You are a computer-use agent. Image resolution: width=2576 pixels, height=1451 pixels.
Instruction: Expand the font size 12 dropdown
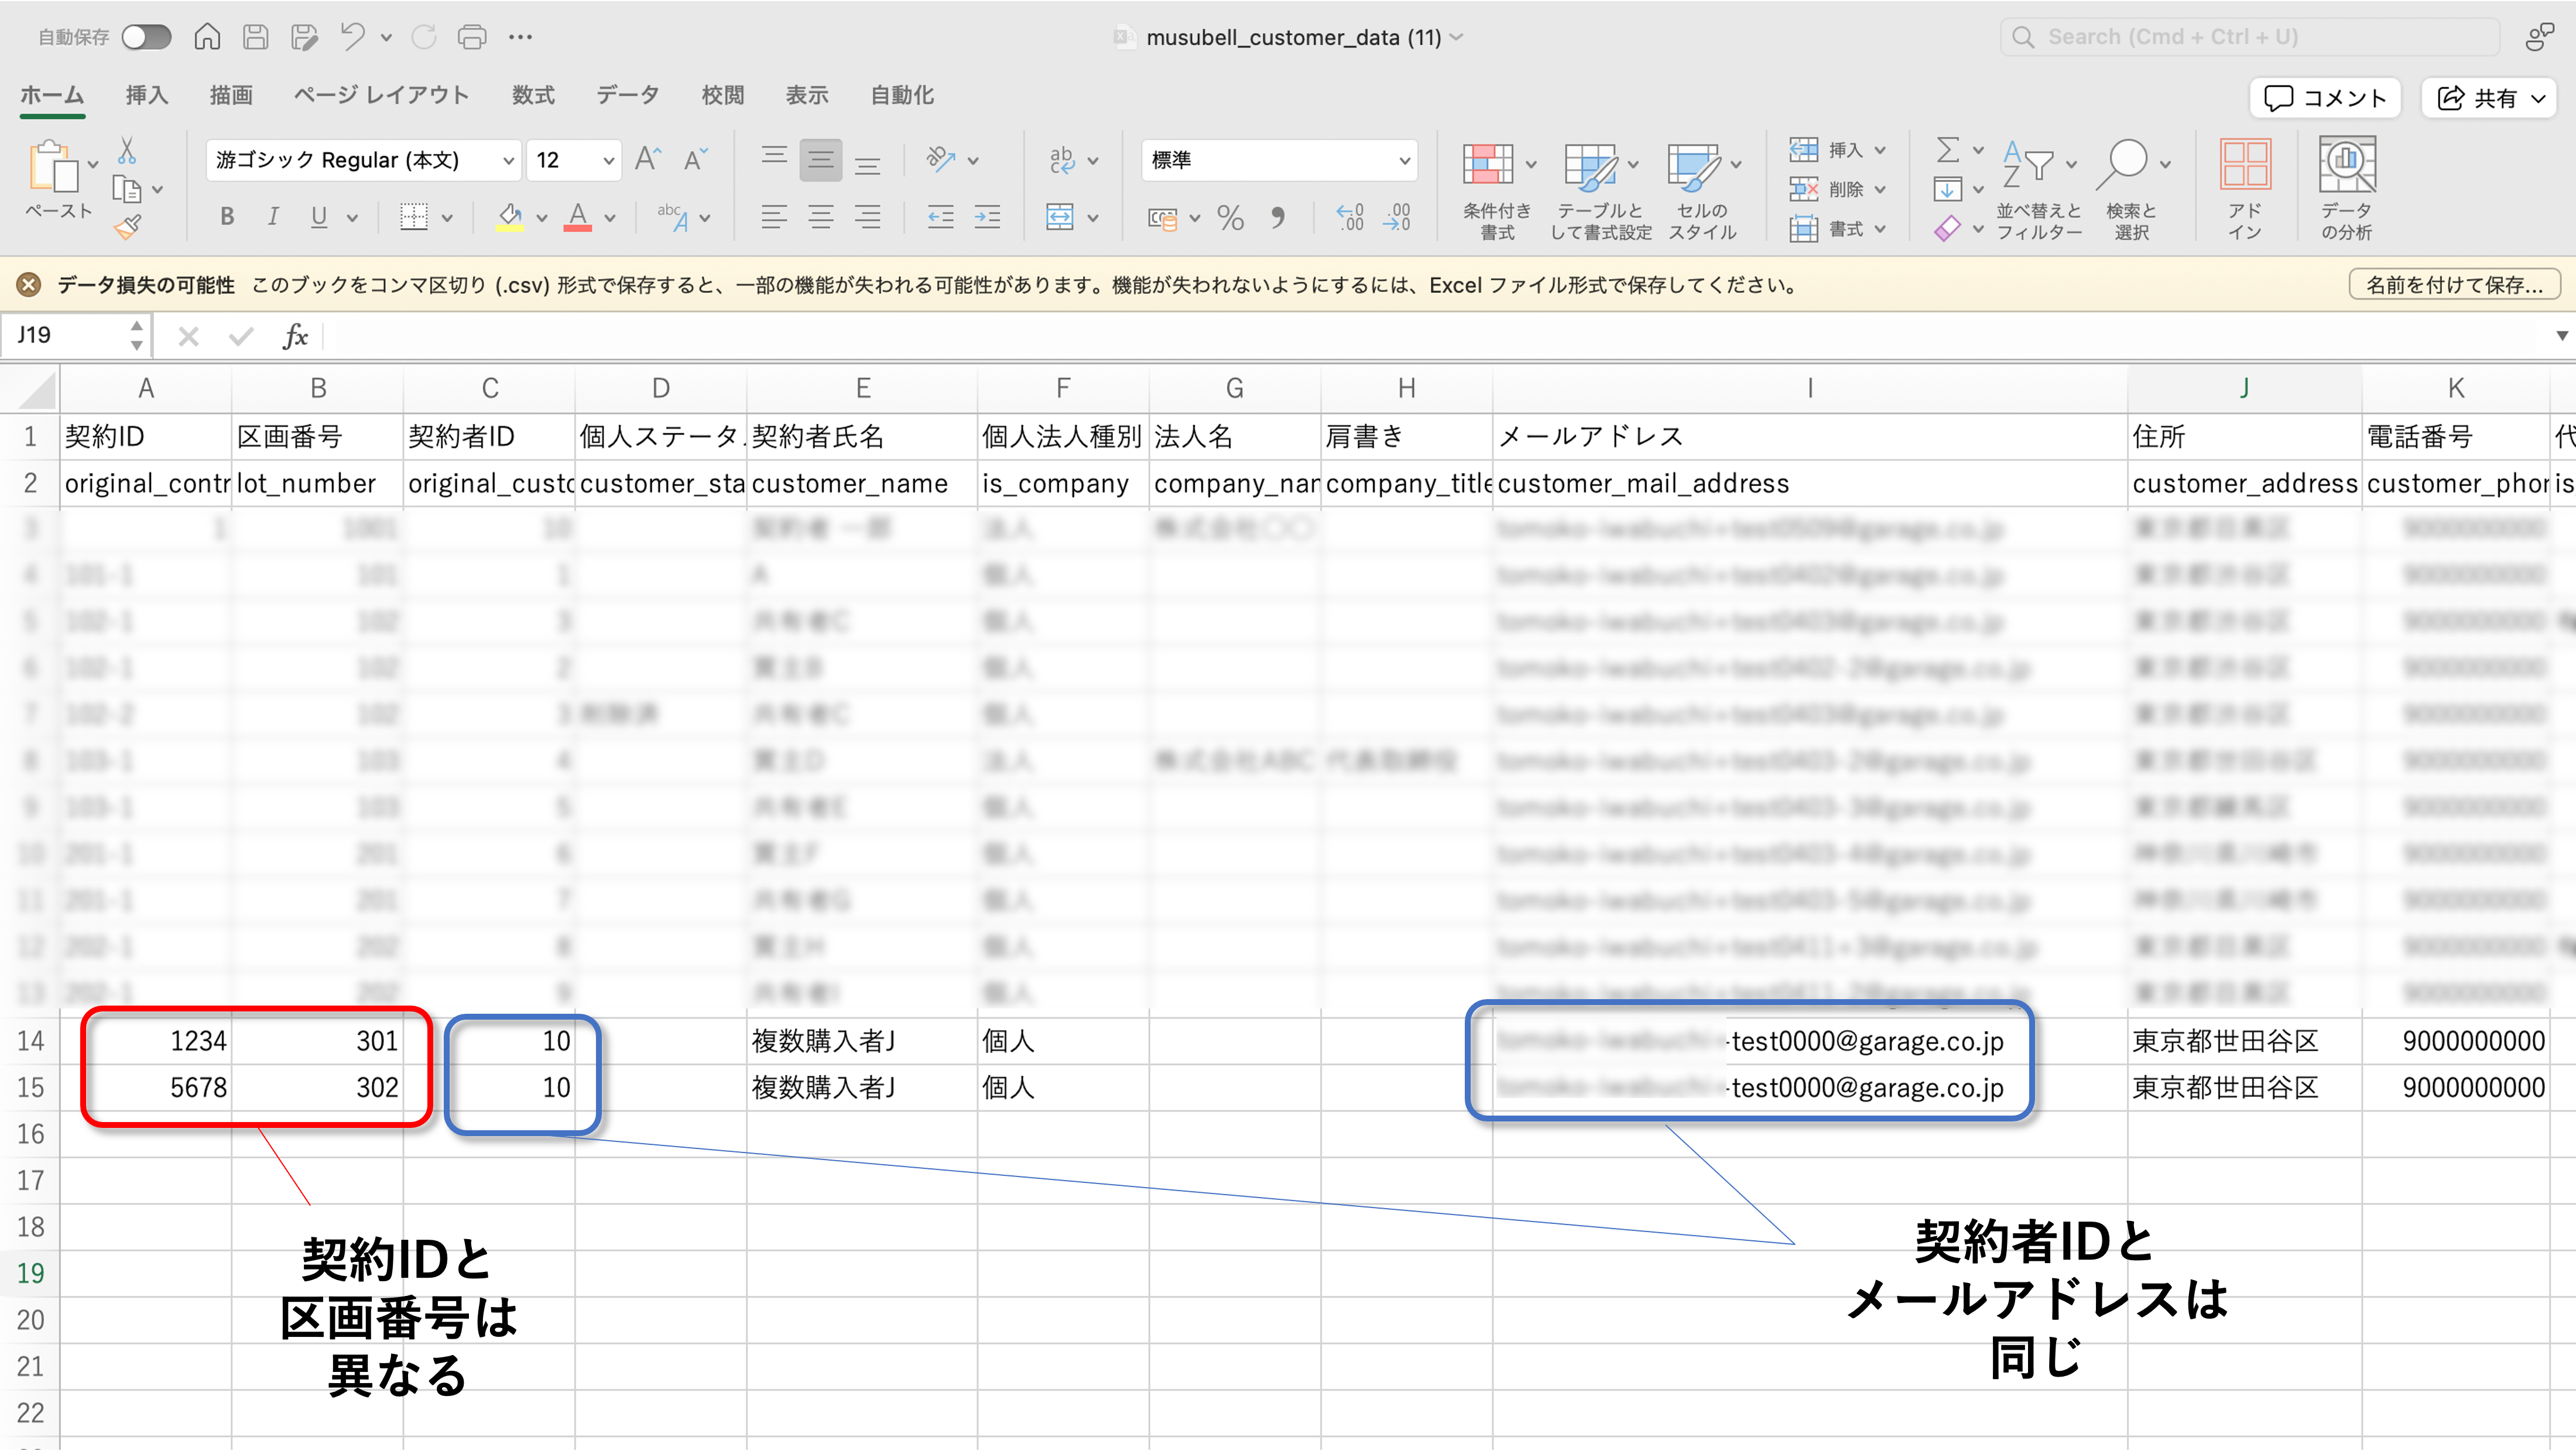coord(608,160)
